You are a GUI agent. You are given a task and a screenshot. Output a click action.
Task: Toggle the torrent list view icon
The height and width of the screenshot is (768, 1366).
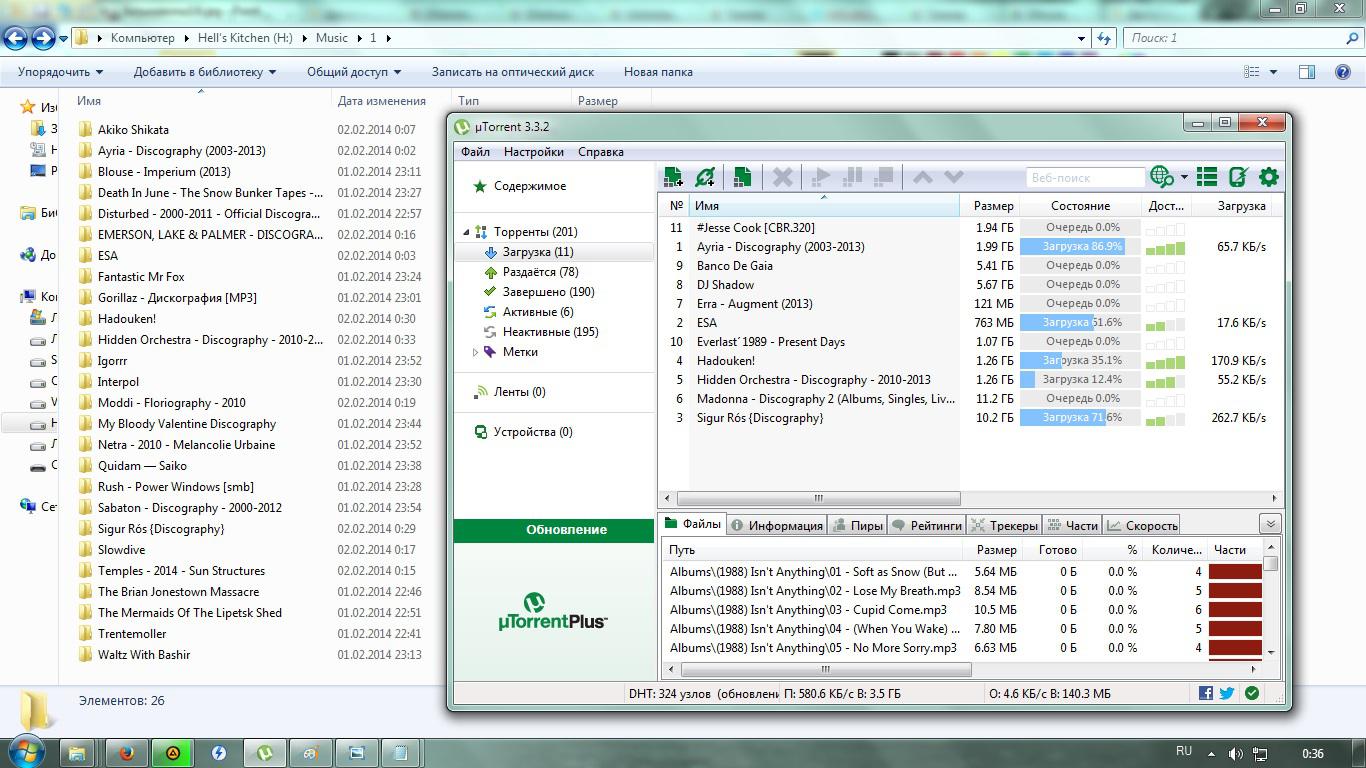tap(1207, 177)
